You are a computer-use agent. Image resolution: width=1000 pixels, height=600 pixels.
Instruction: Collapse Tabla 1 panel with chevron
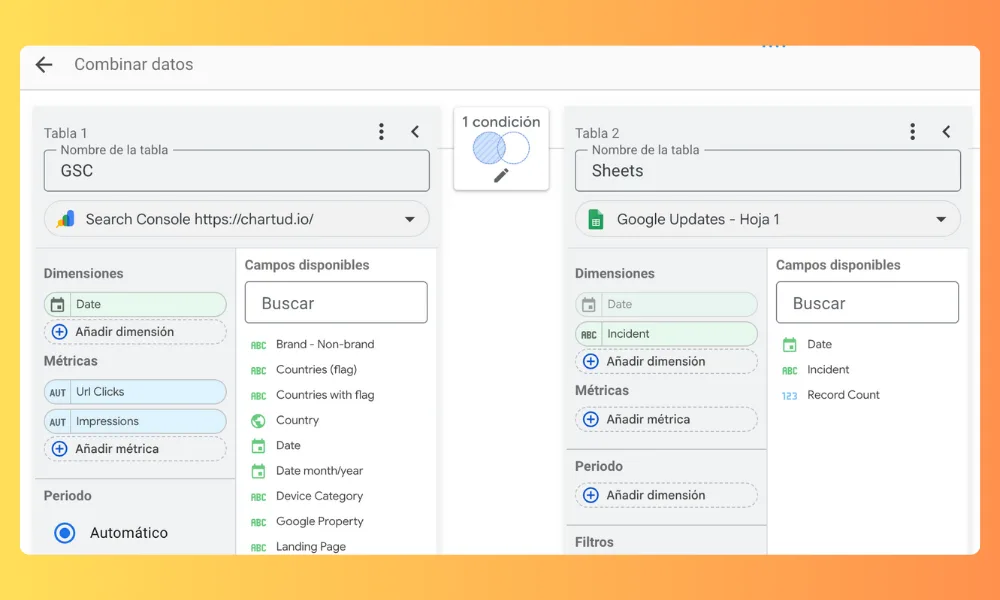pyautogui.click(x=415, y=132)
